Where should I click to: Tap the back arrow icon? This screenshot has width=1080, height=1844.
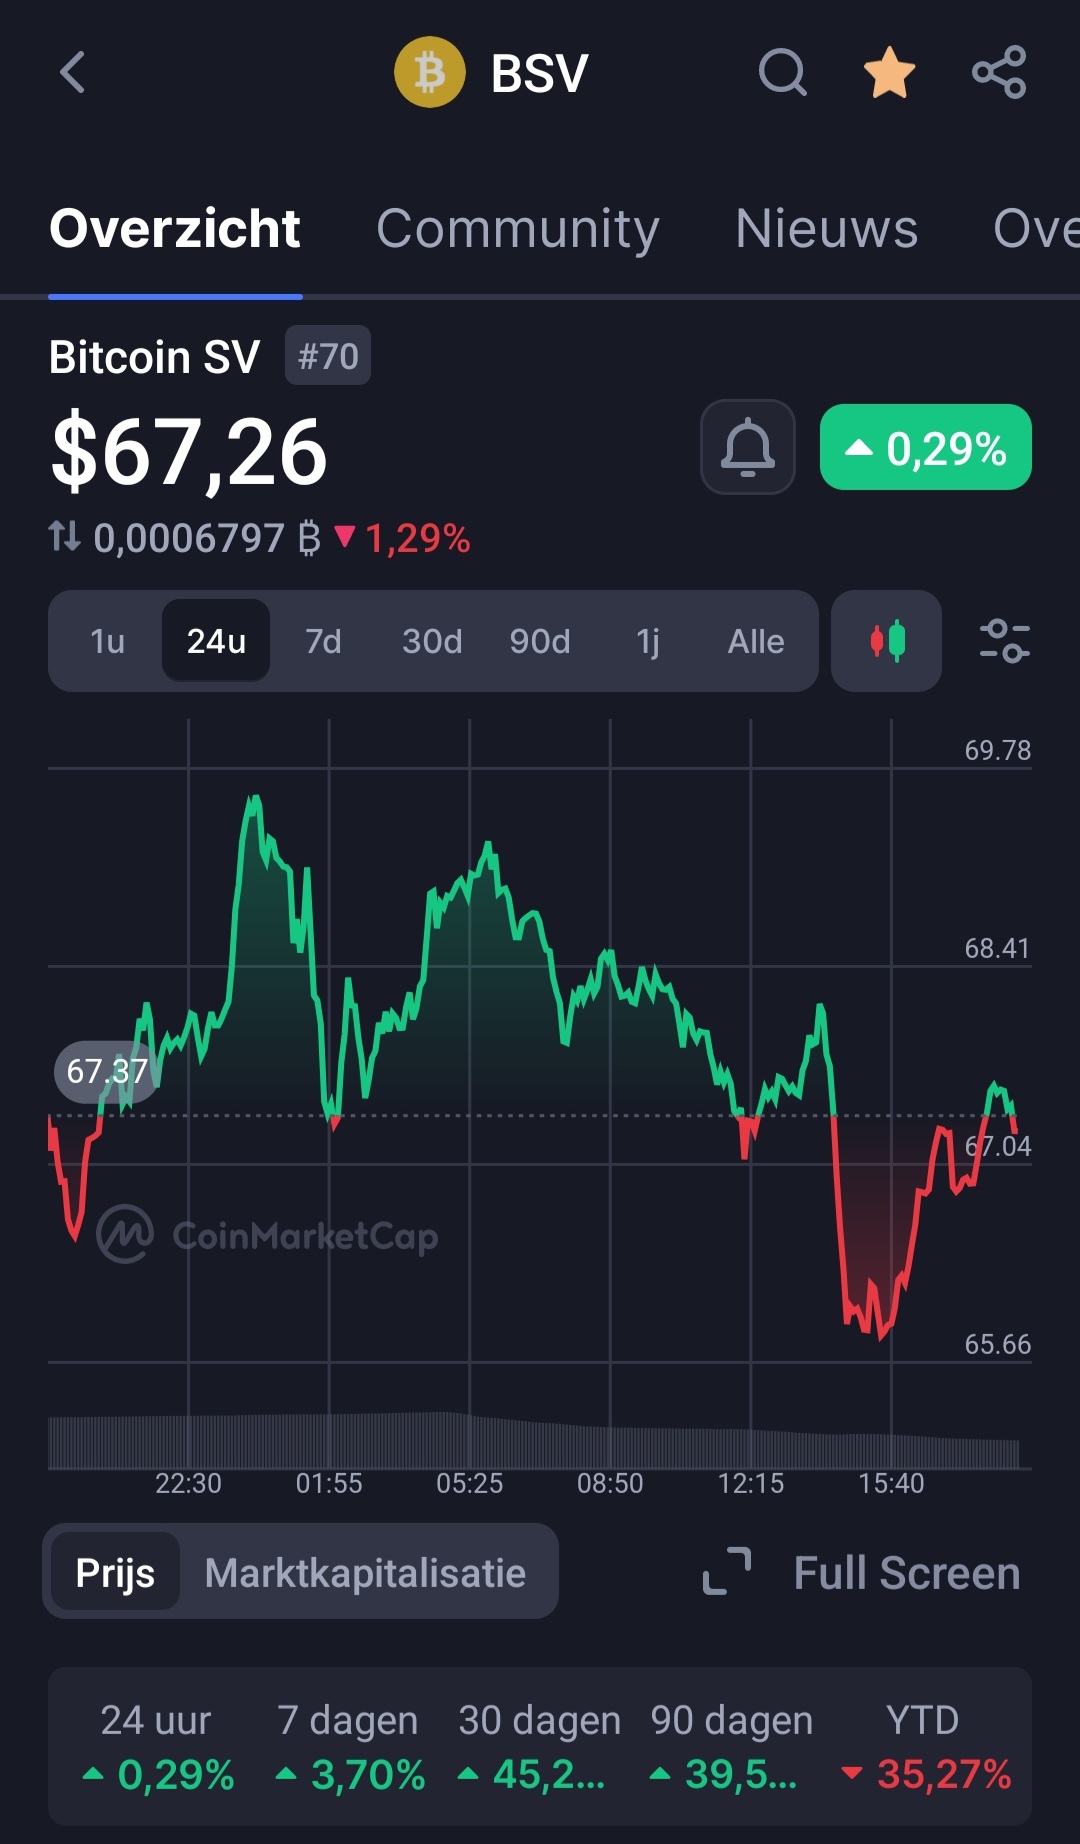72,73
